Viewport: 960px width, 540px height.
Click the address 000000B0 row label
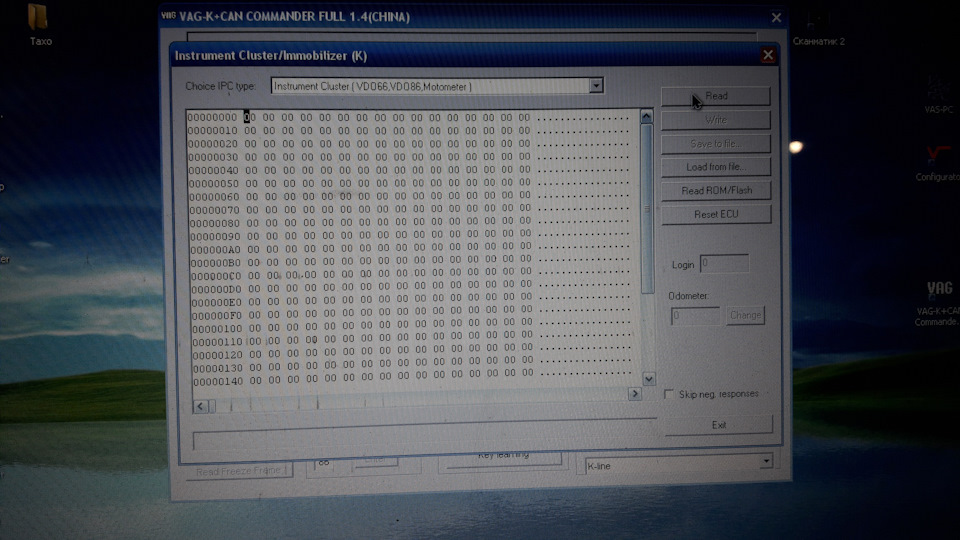click(216, 263)
